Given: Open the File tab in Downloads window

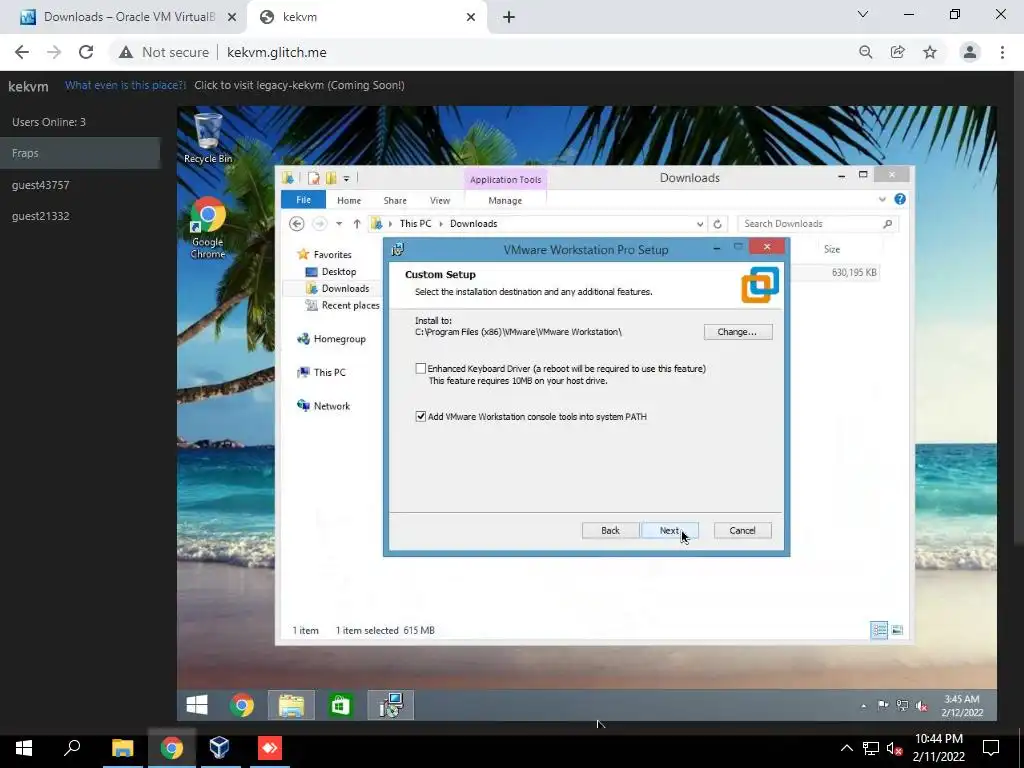Looking at the screenshot, I should click(x=304, y=200).
